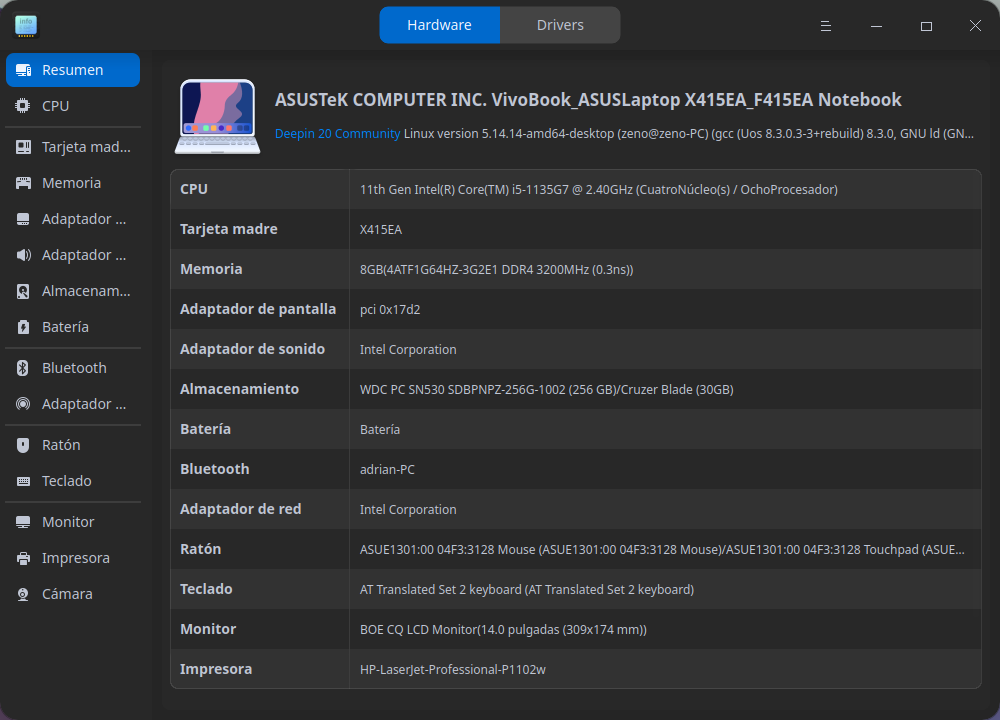Open the hamburger main menu
Image resolution: width=1000 pixels, height=720 pixels.
pyautogui.click(x=826, y=26)
